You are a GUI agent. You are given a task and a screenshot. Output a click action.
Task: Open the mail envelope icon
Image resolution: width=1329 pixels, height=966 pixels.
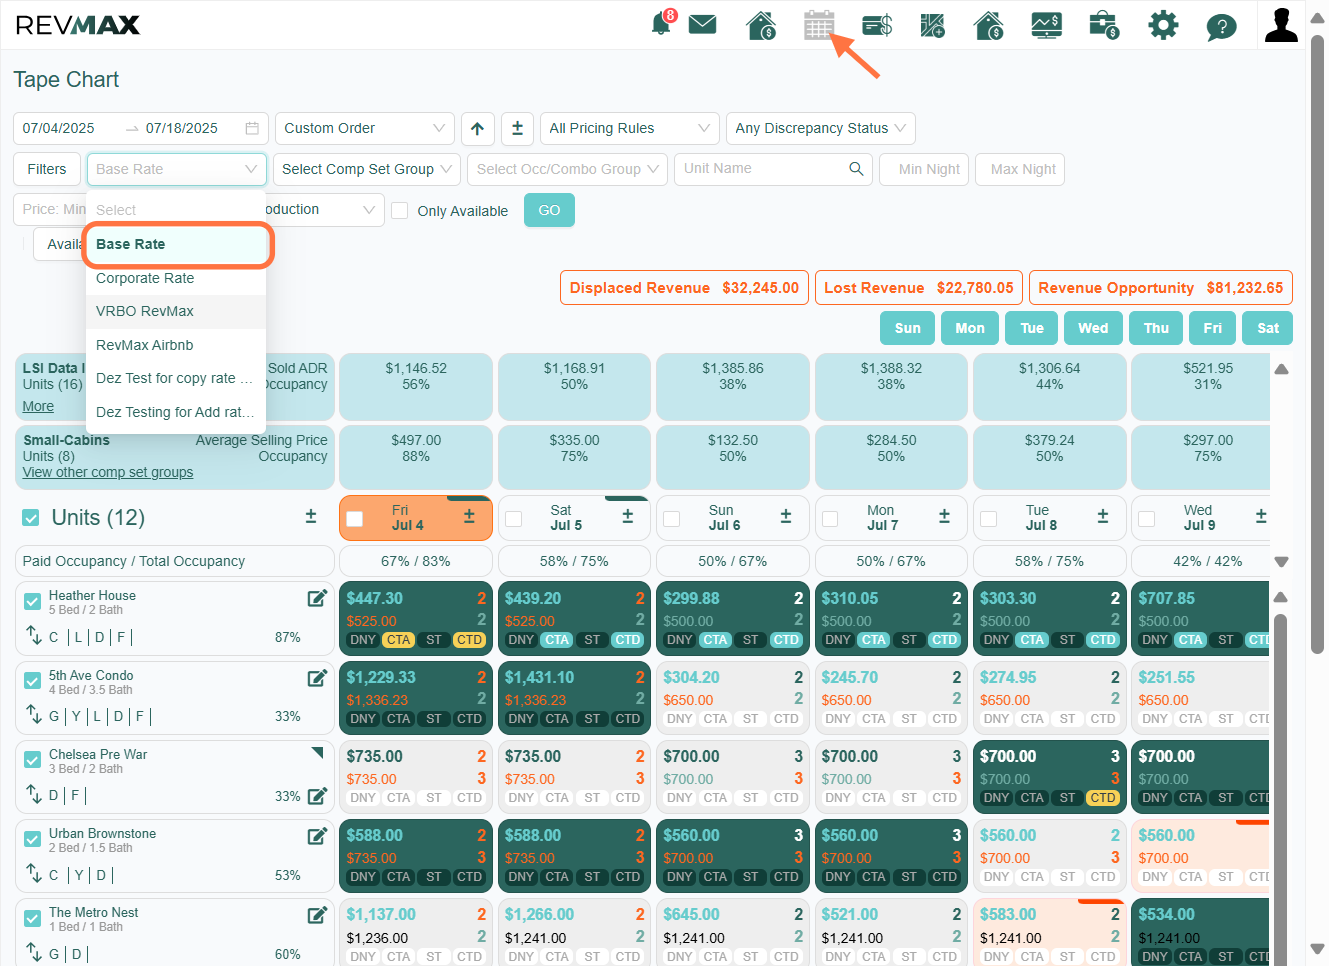click(703, 24)
